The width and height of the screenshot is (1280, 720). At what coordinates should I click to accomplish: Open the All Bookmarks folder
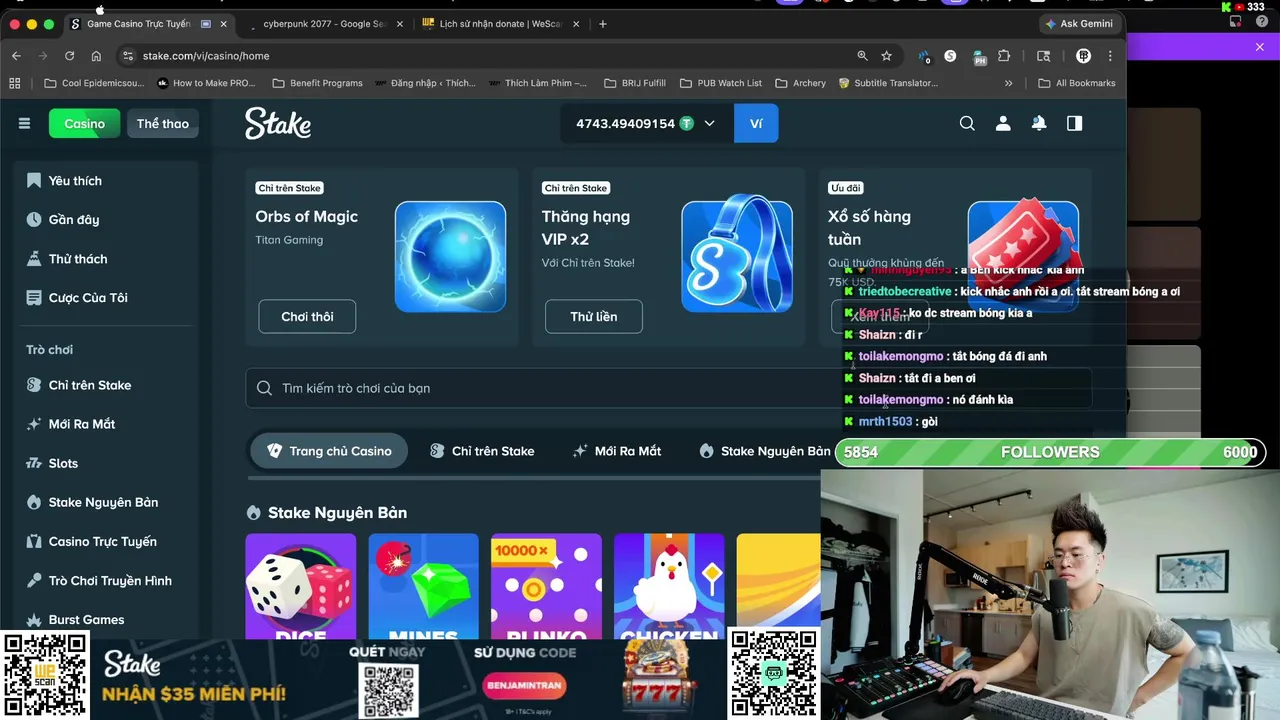click(1077, 83)
